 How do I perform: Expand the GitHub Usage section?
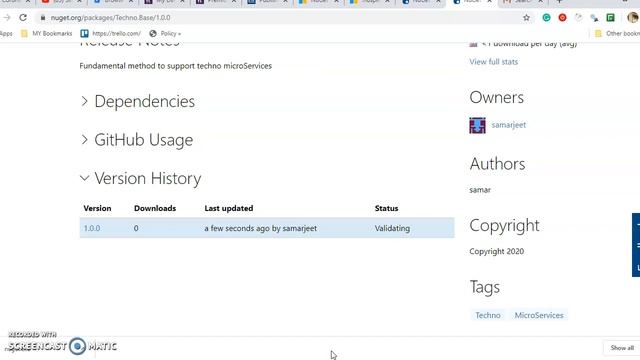click(137, 140)
